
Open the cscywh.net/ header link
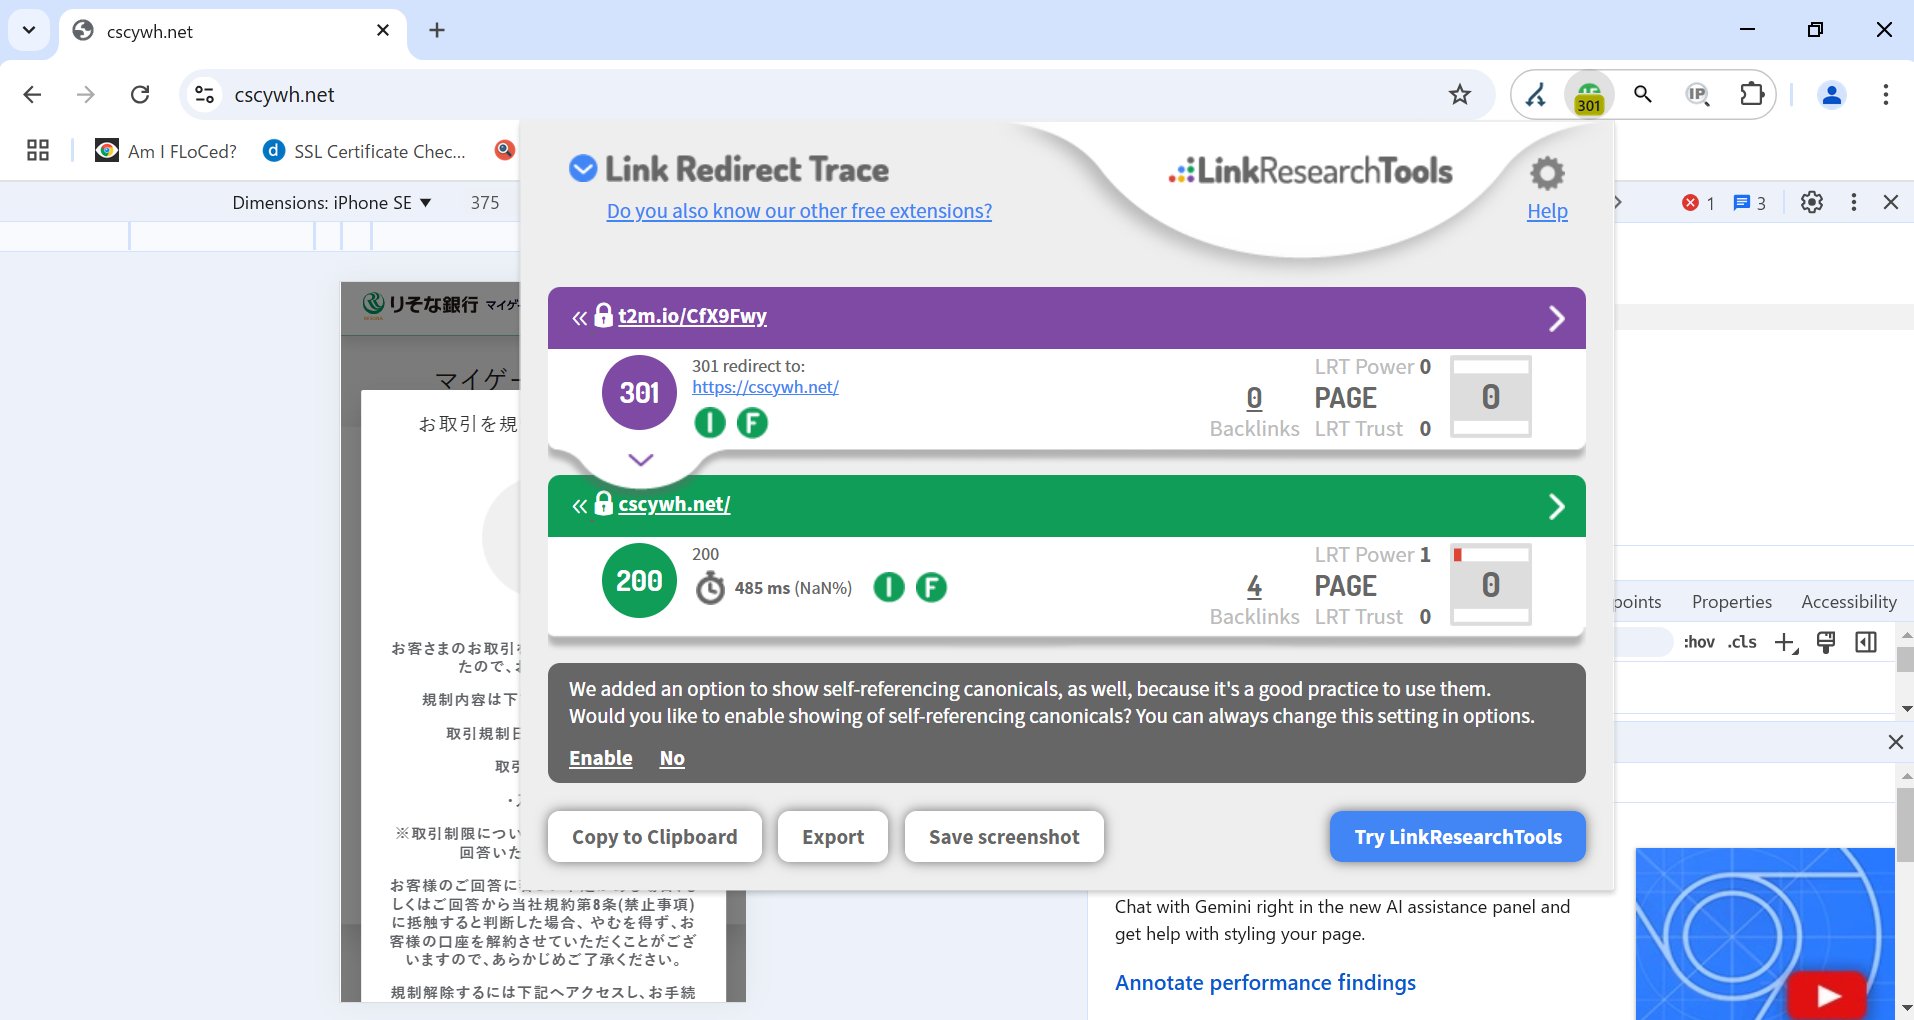pos(674,504)
